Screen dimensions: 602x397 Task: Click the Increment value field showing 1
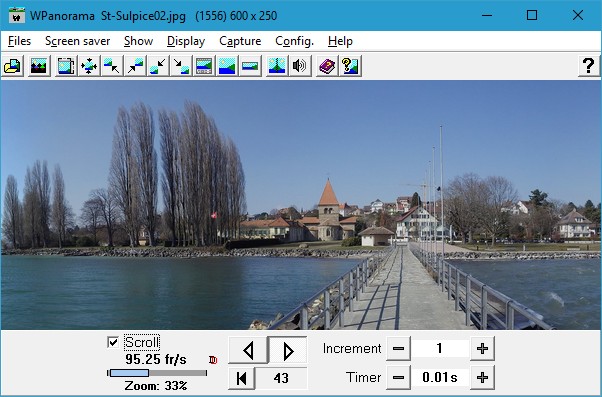tap(440, 349)
